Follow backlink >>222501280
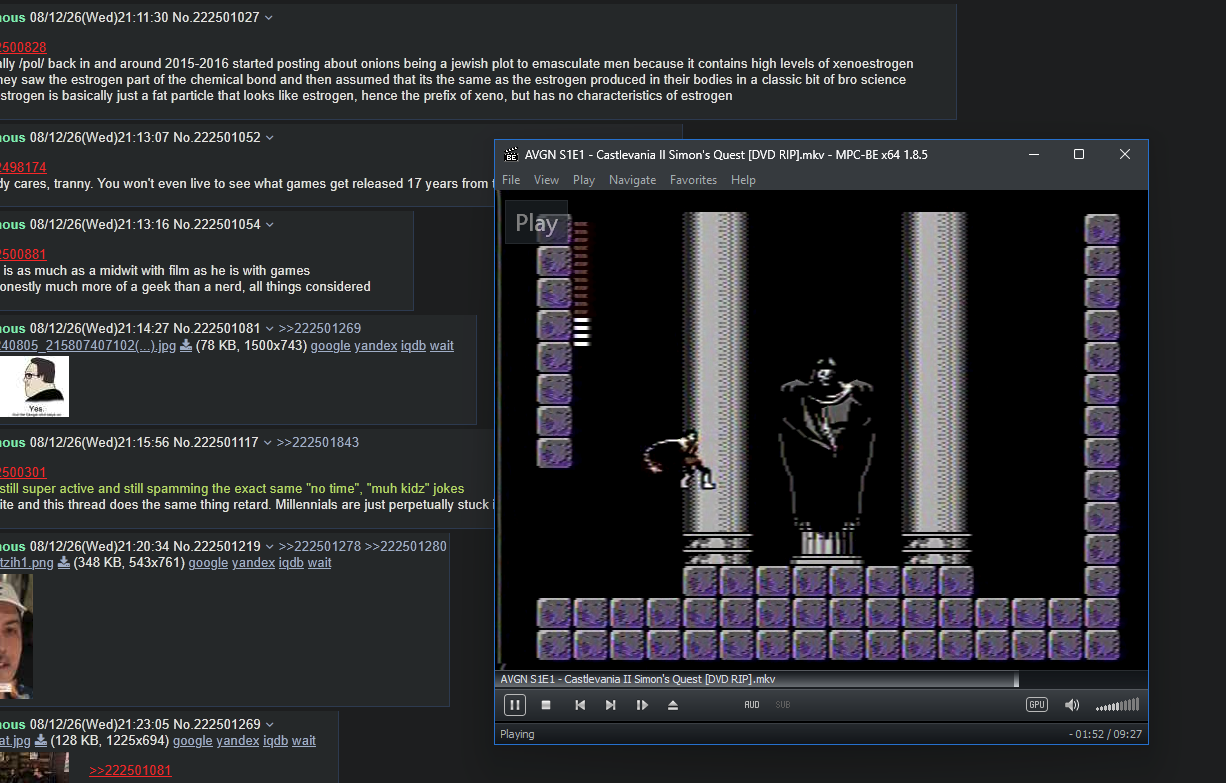The image size is (1226, 783). pos(406,546)
